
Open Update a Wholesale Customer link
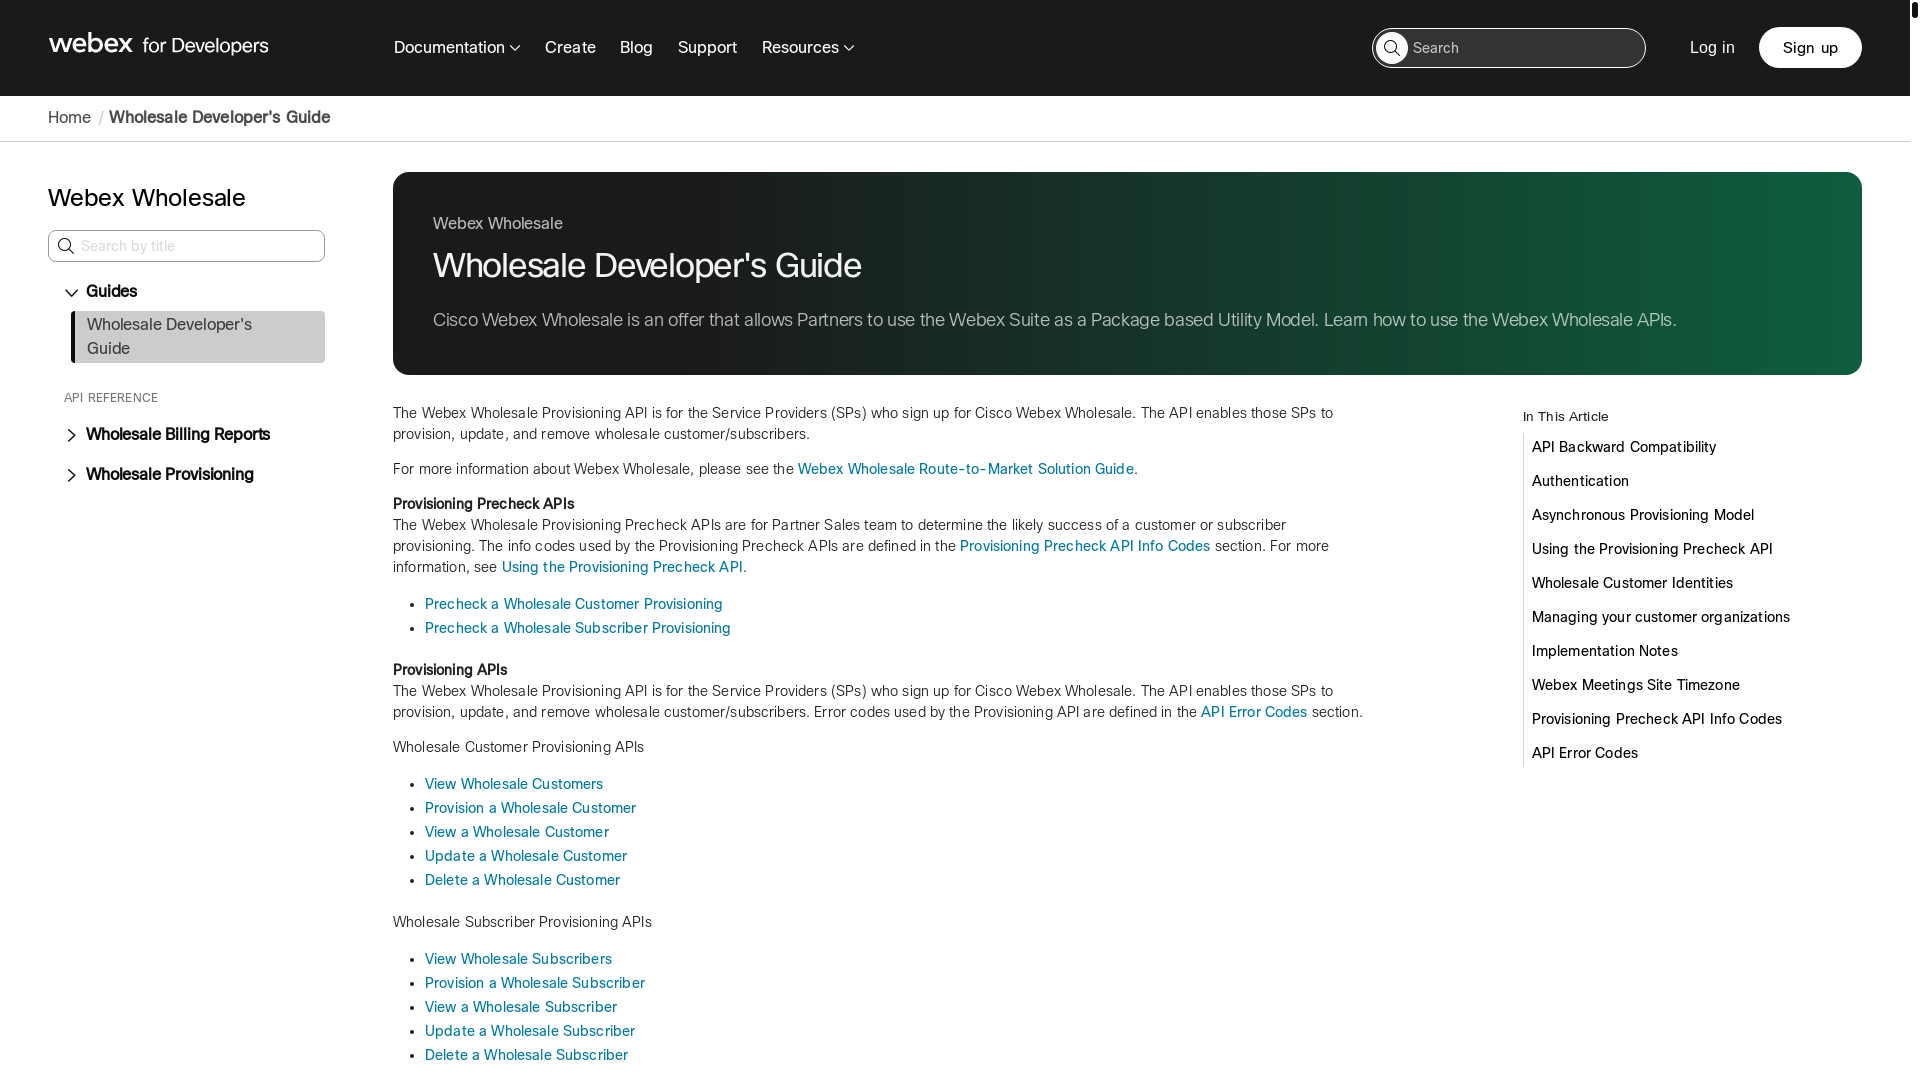525,856
